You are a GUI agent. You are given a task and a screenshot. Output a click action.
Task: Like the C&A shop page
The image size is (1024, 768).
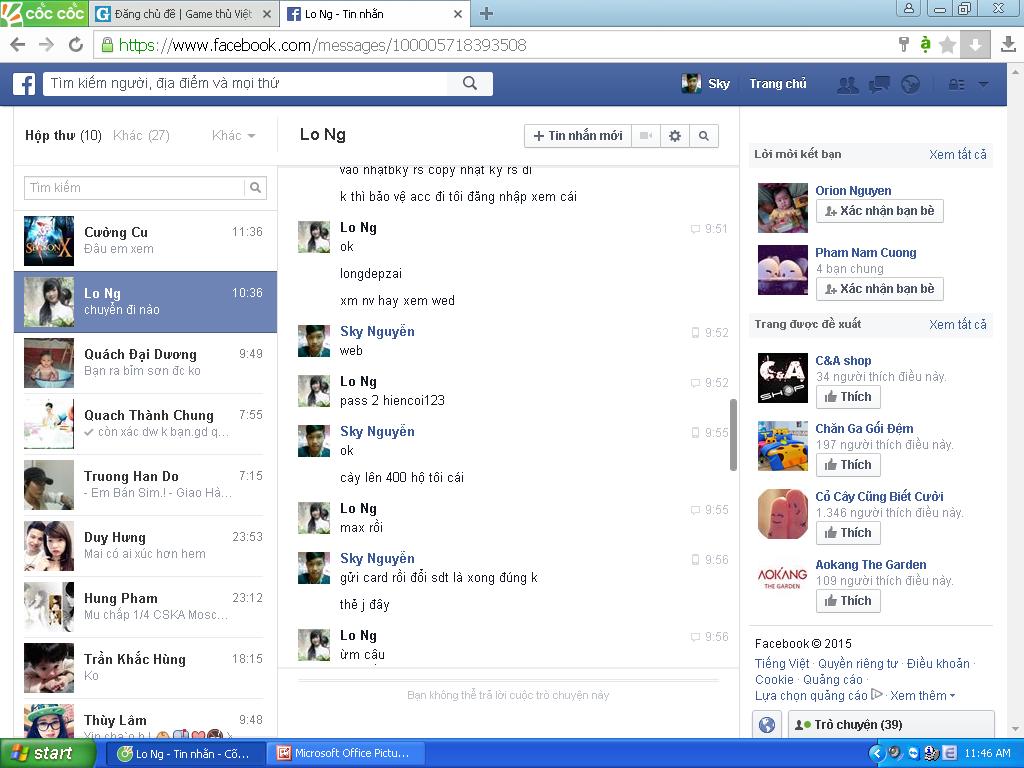(847, 397)
